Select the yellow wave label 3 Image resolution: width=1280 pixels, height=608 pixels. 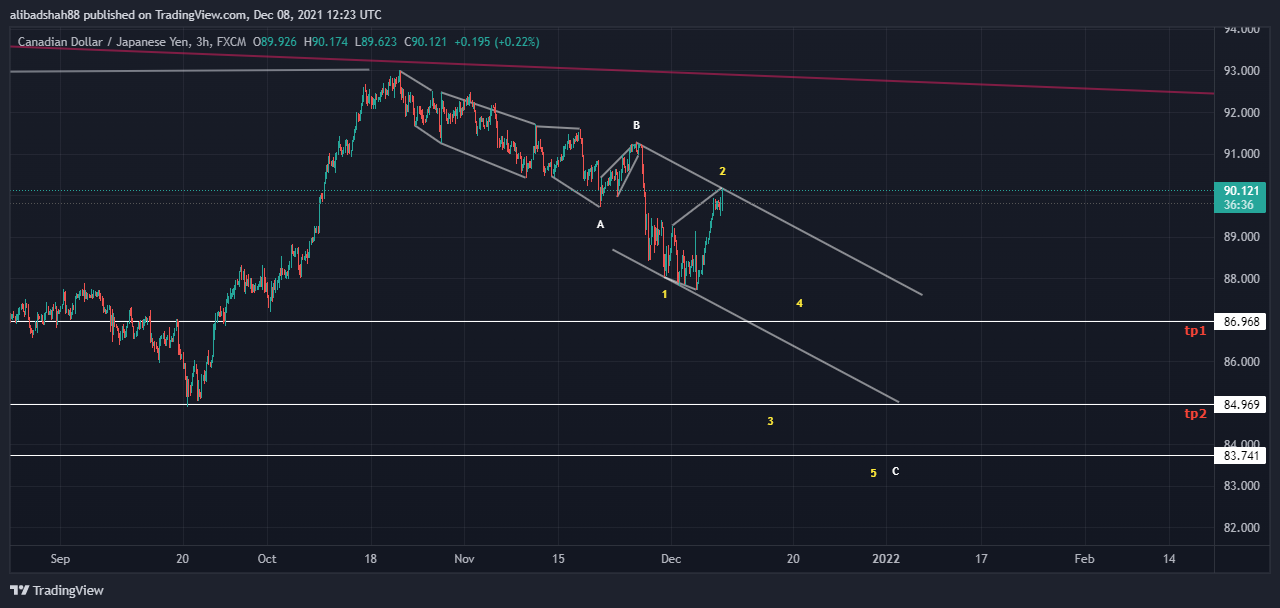(770, 421)
